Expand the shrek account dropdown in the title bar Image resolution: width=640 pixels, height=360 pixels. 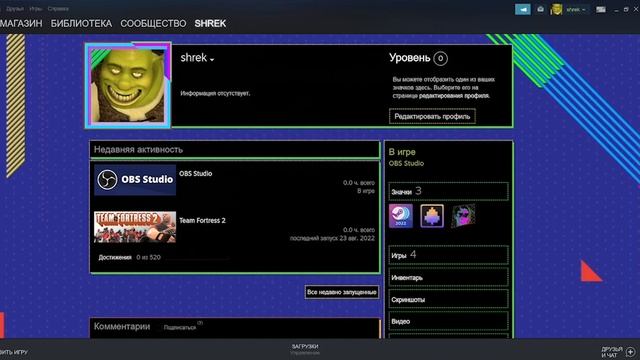click(576, 9)
